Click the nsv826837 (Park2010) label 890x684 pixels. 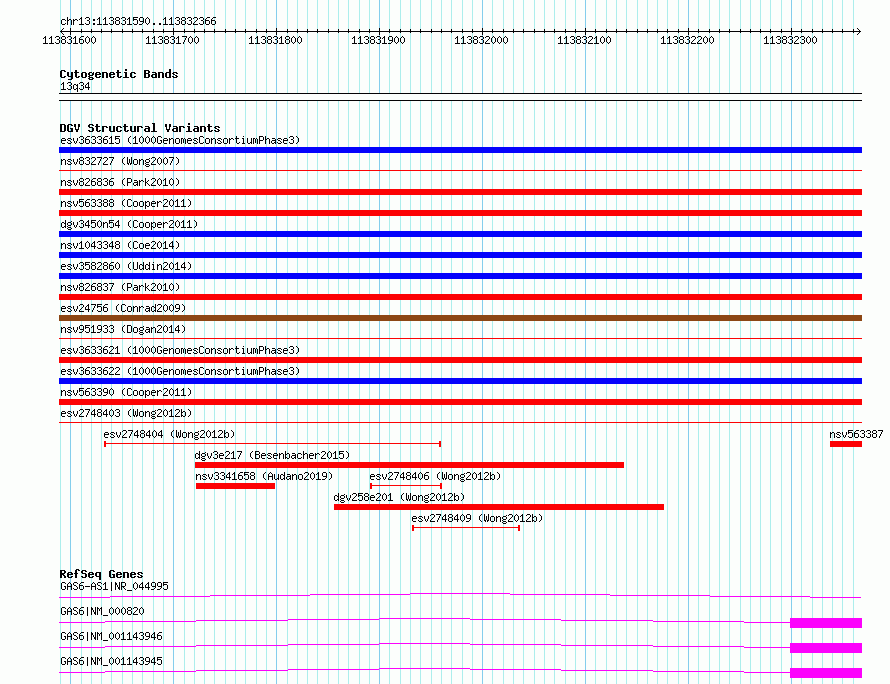120,287
